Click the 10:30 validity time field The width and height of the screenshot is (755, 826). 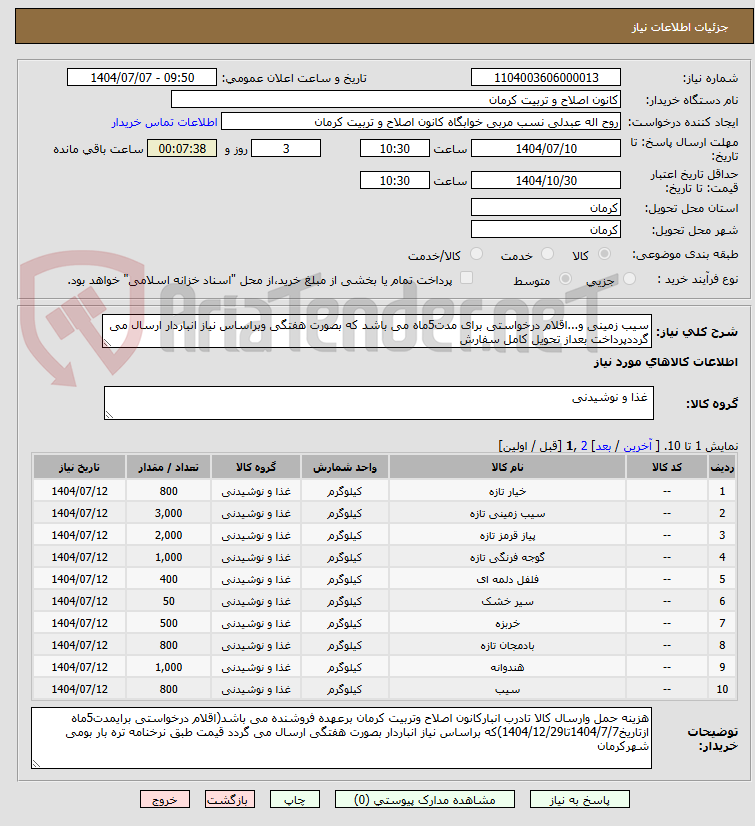pos(395,181)
